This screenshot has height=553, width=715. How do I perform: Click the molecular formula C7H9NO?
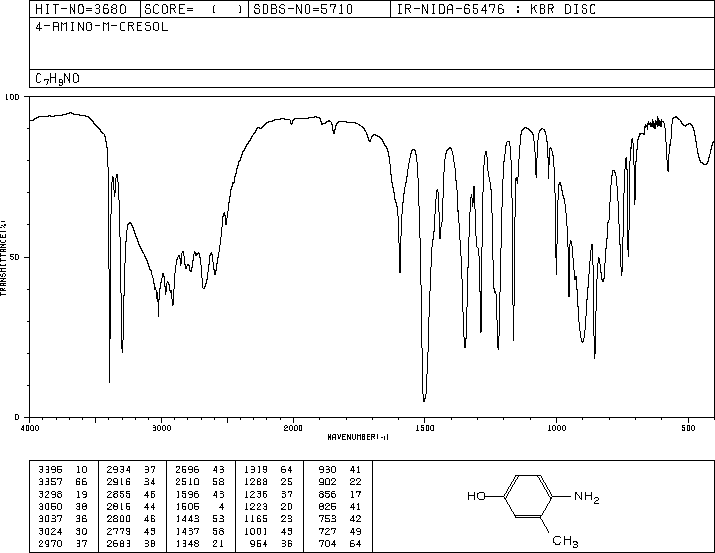click(57, 79)
